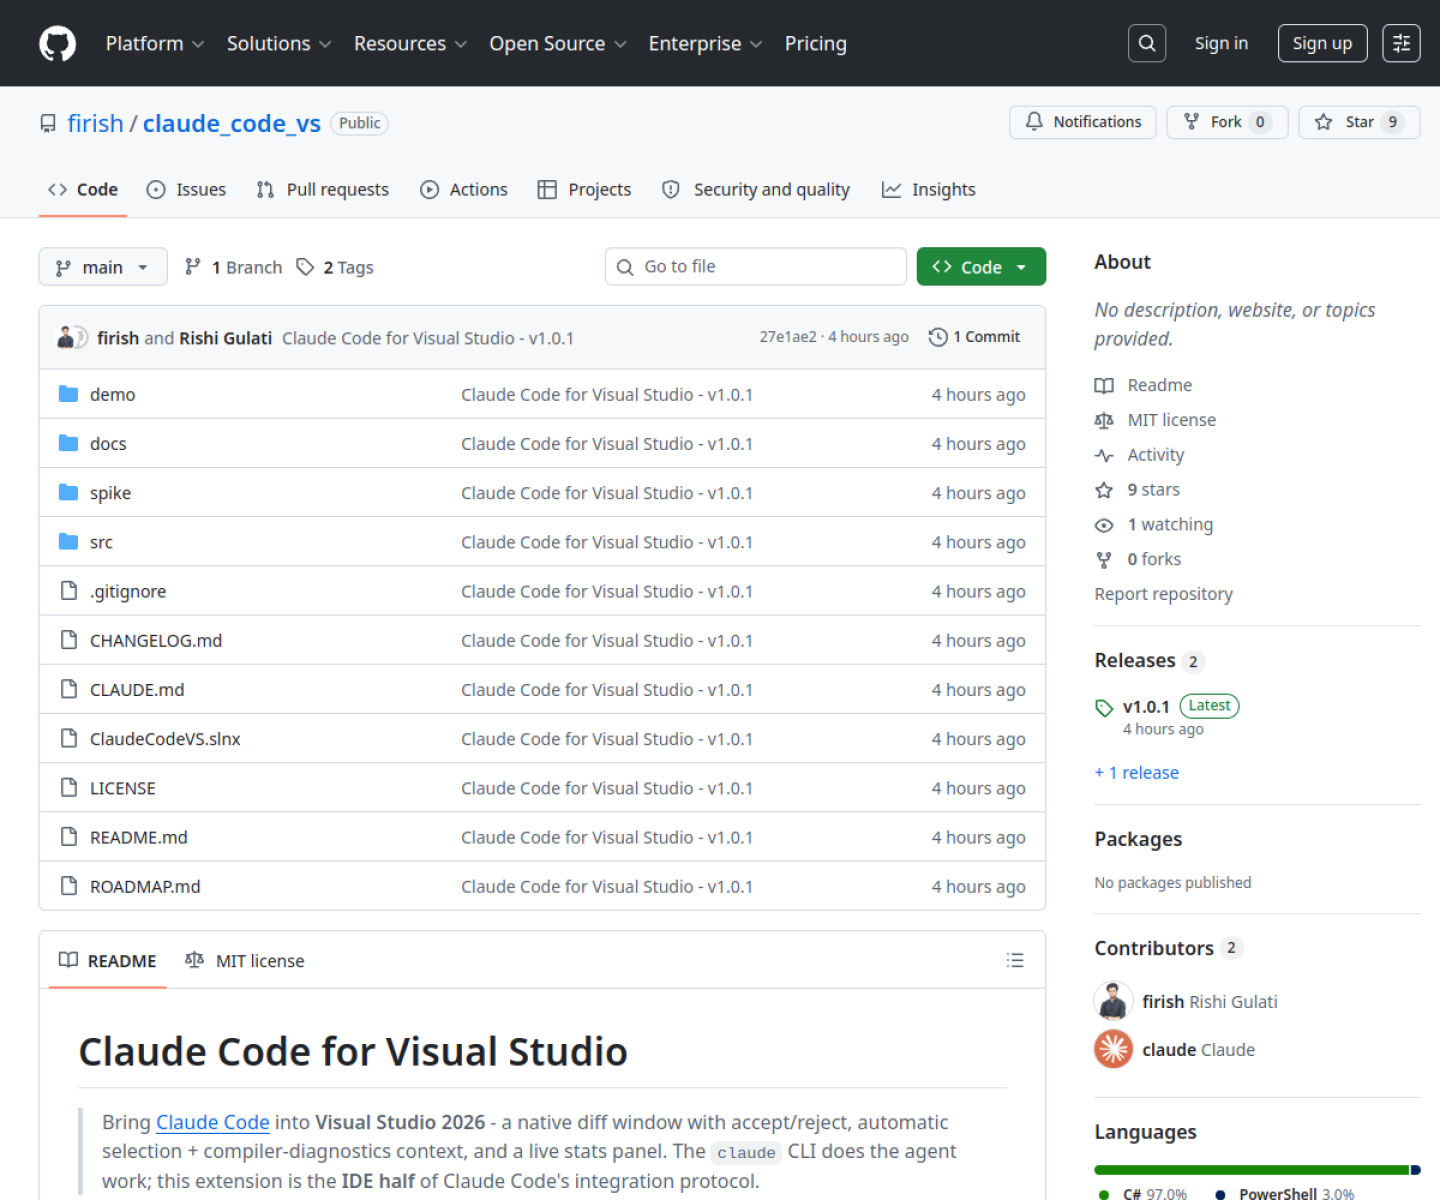Click the repository book icon beside firish
1440x1200 pixels.
pyautogui.click(x=48, y=123)
